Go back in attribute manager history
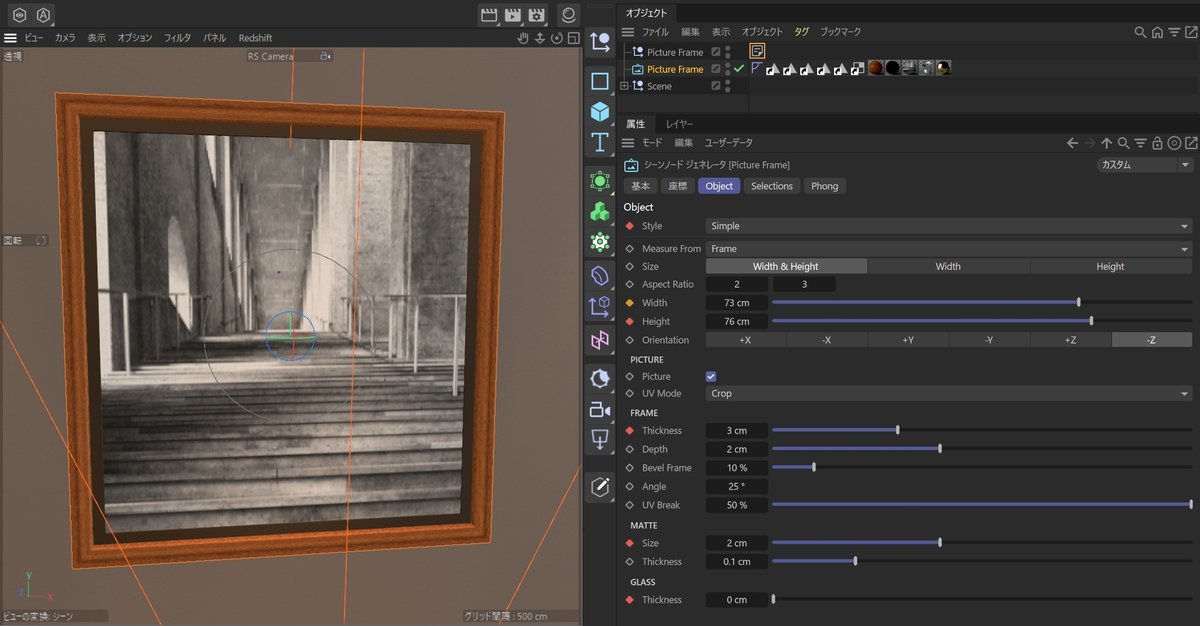Screen dimensions: 1200x626 [x=1072, y=143]
